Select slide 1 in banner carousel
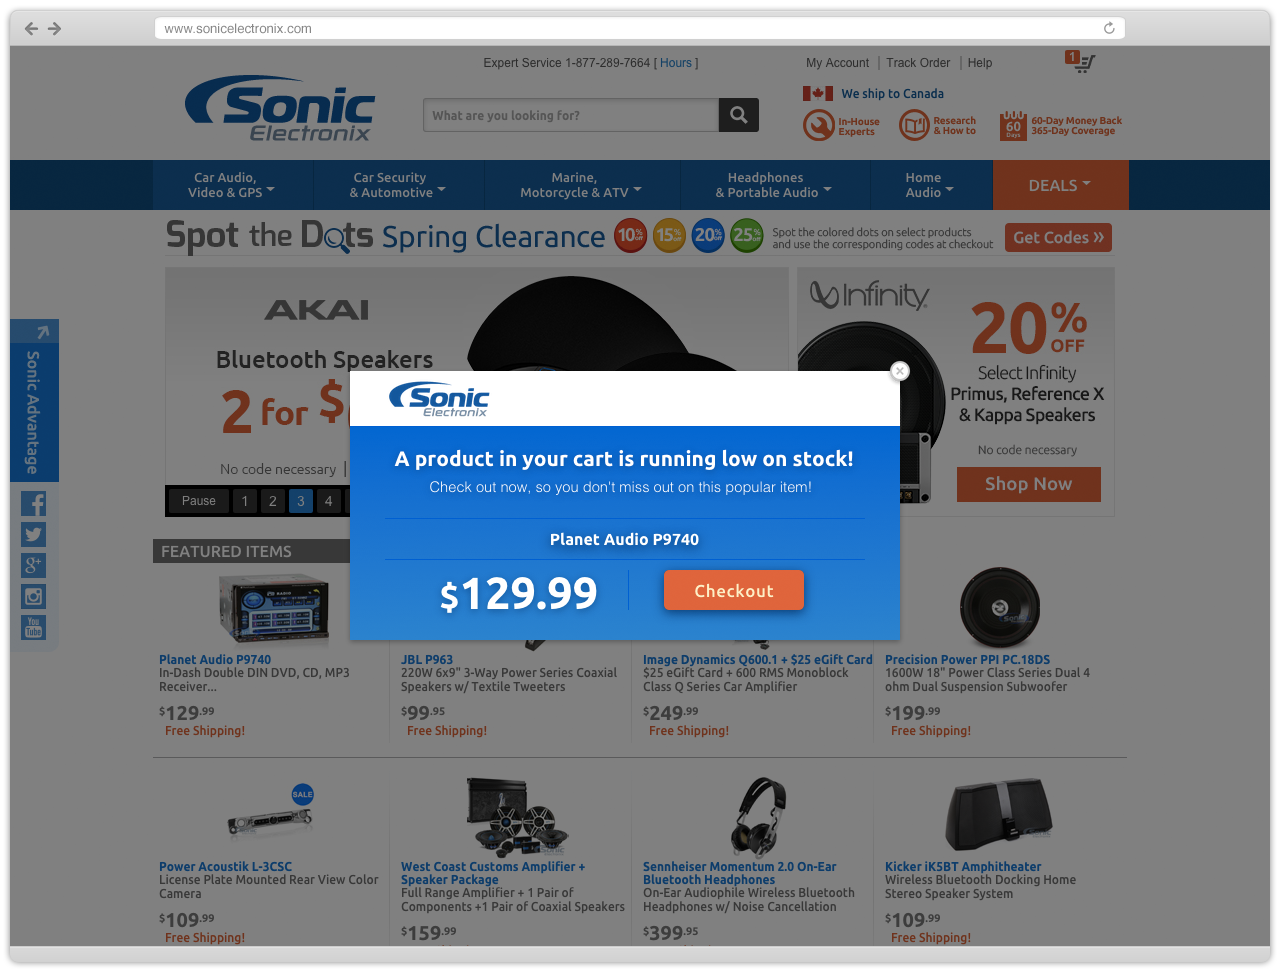The image size is (1280, 972). pyautogui.click(x=245, y=501)
